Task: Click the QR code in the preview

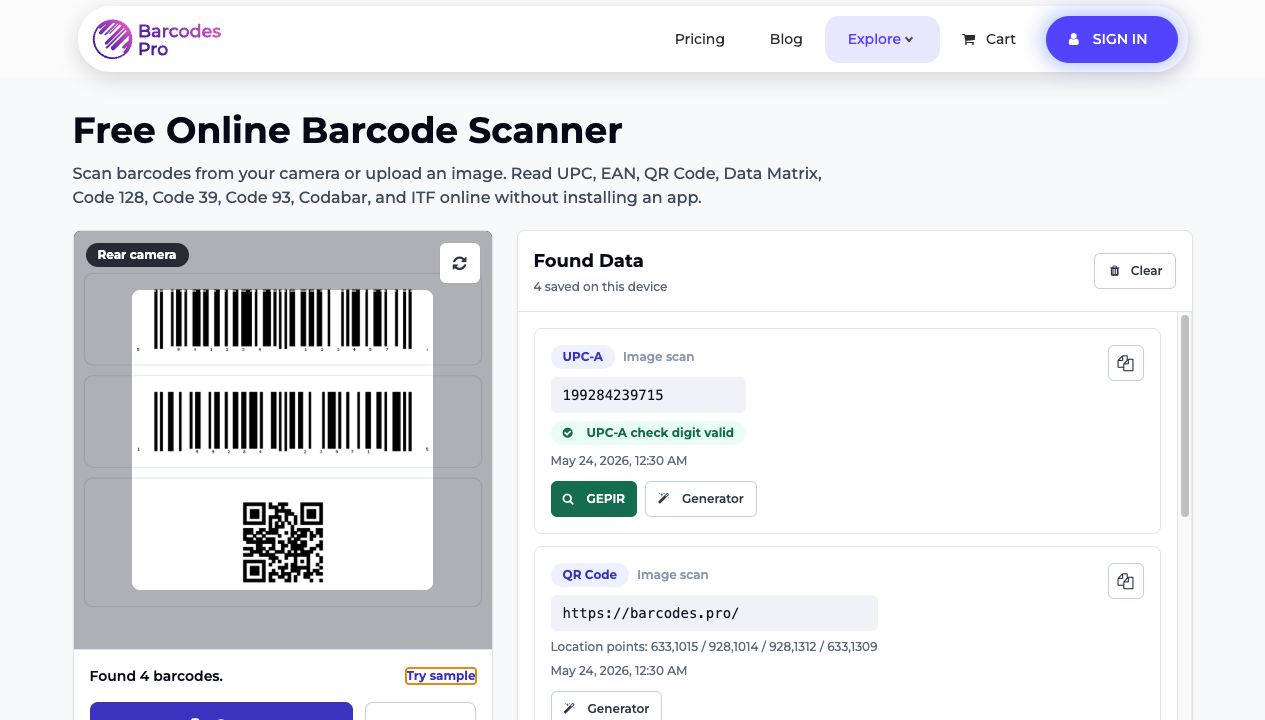Action: point(283,542)
